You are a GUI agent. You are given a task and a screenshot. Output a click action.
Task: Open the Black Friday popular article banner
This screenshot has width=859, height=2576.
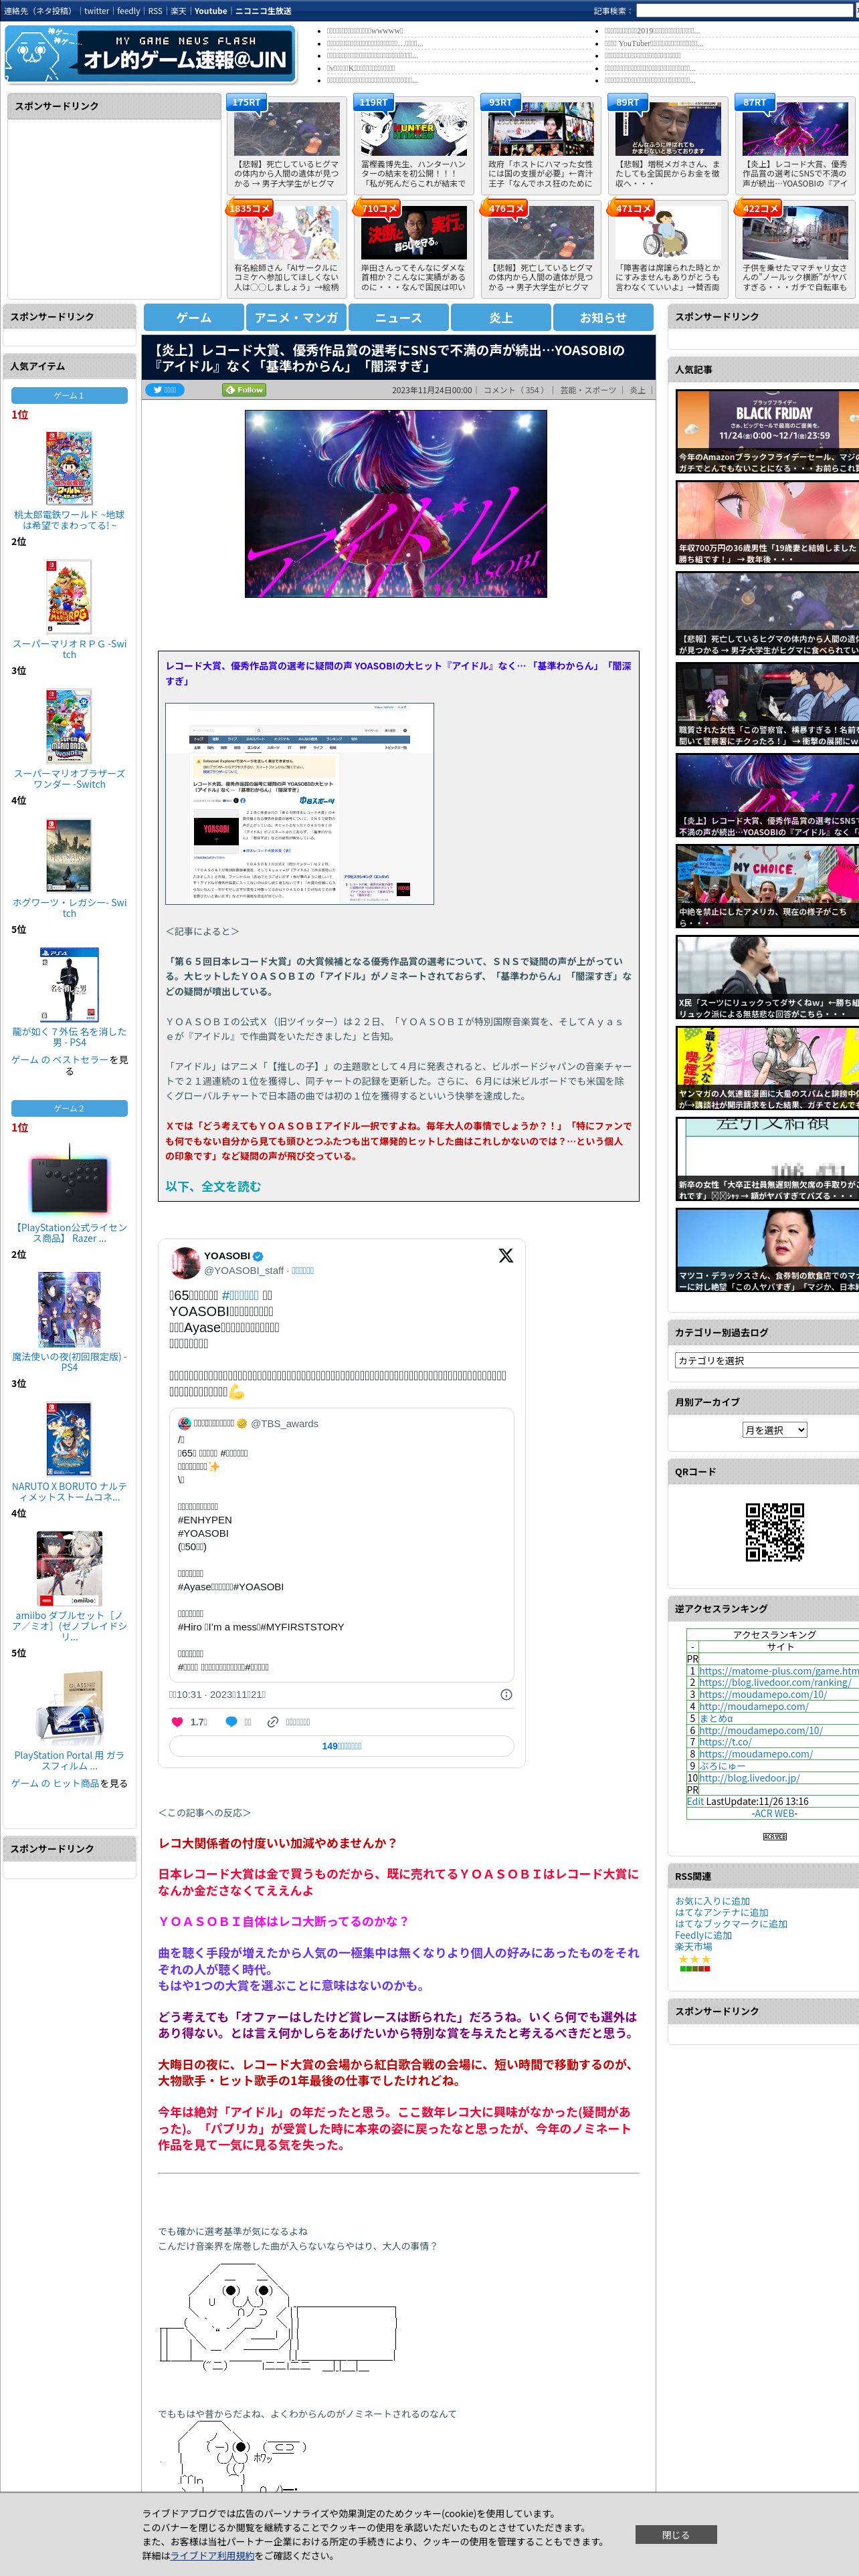[x=767, y=431]
